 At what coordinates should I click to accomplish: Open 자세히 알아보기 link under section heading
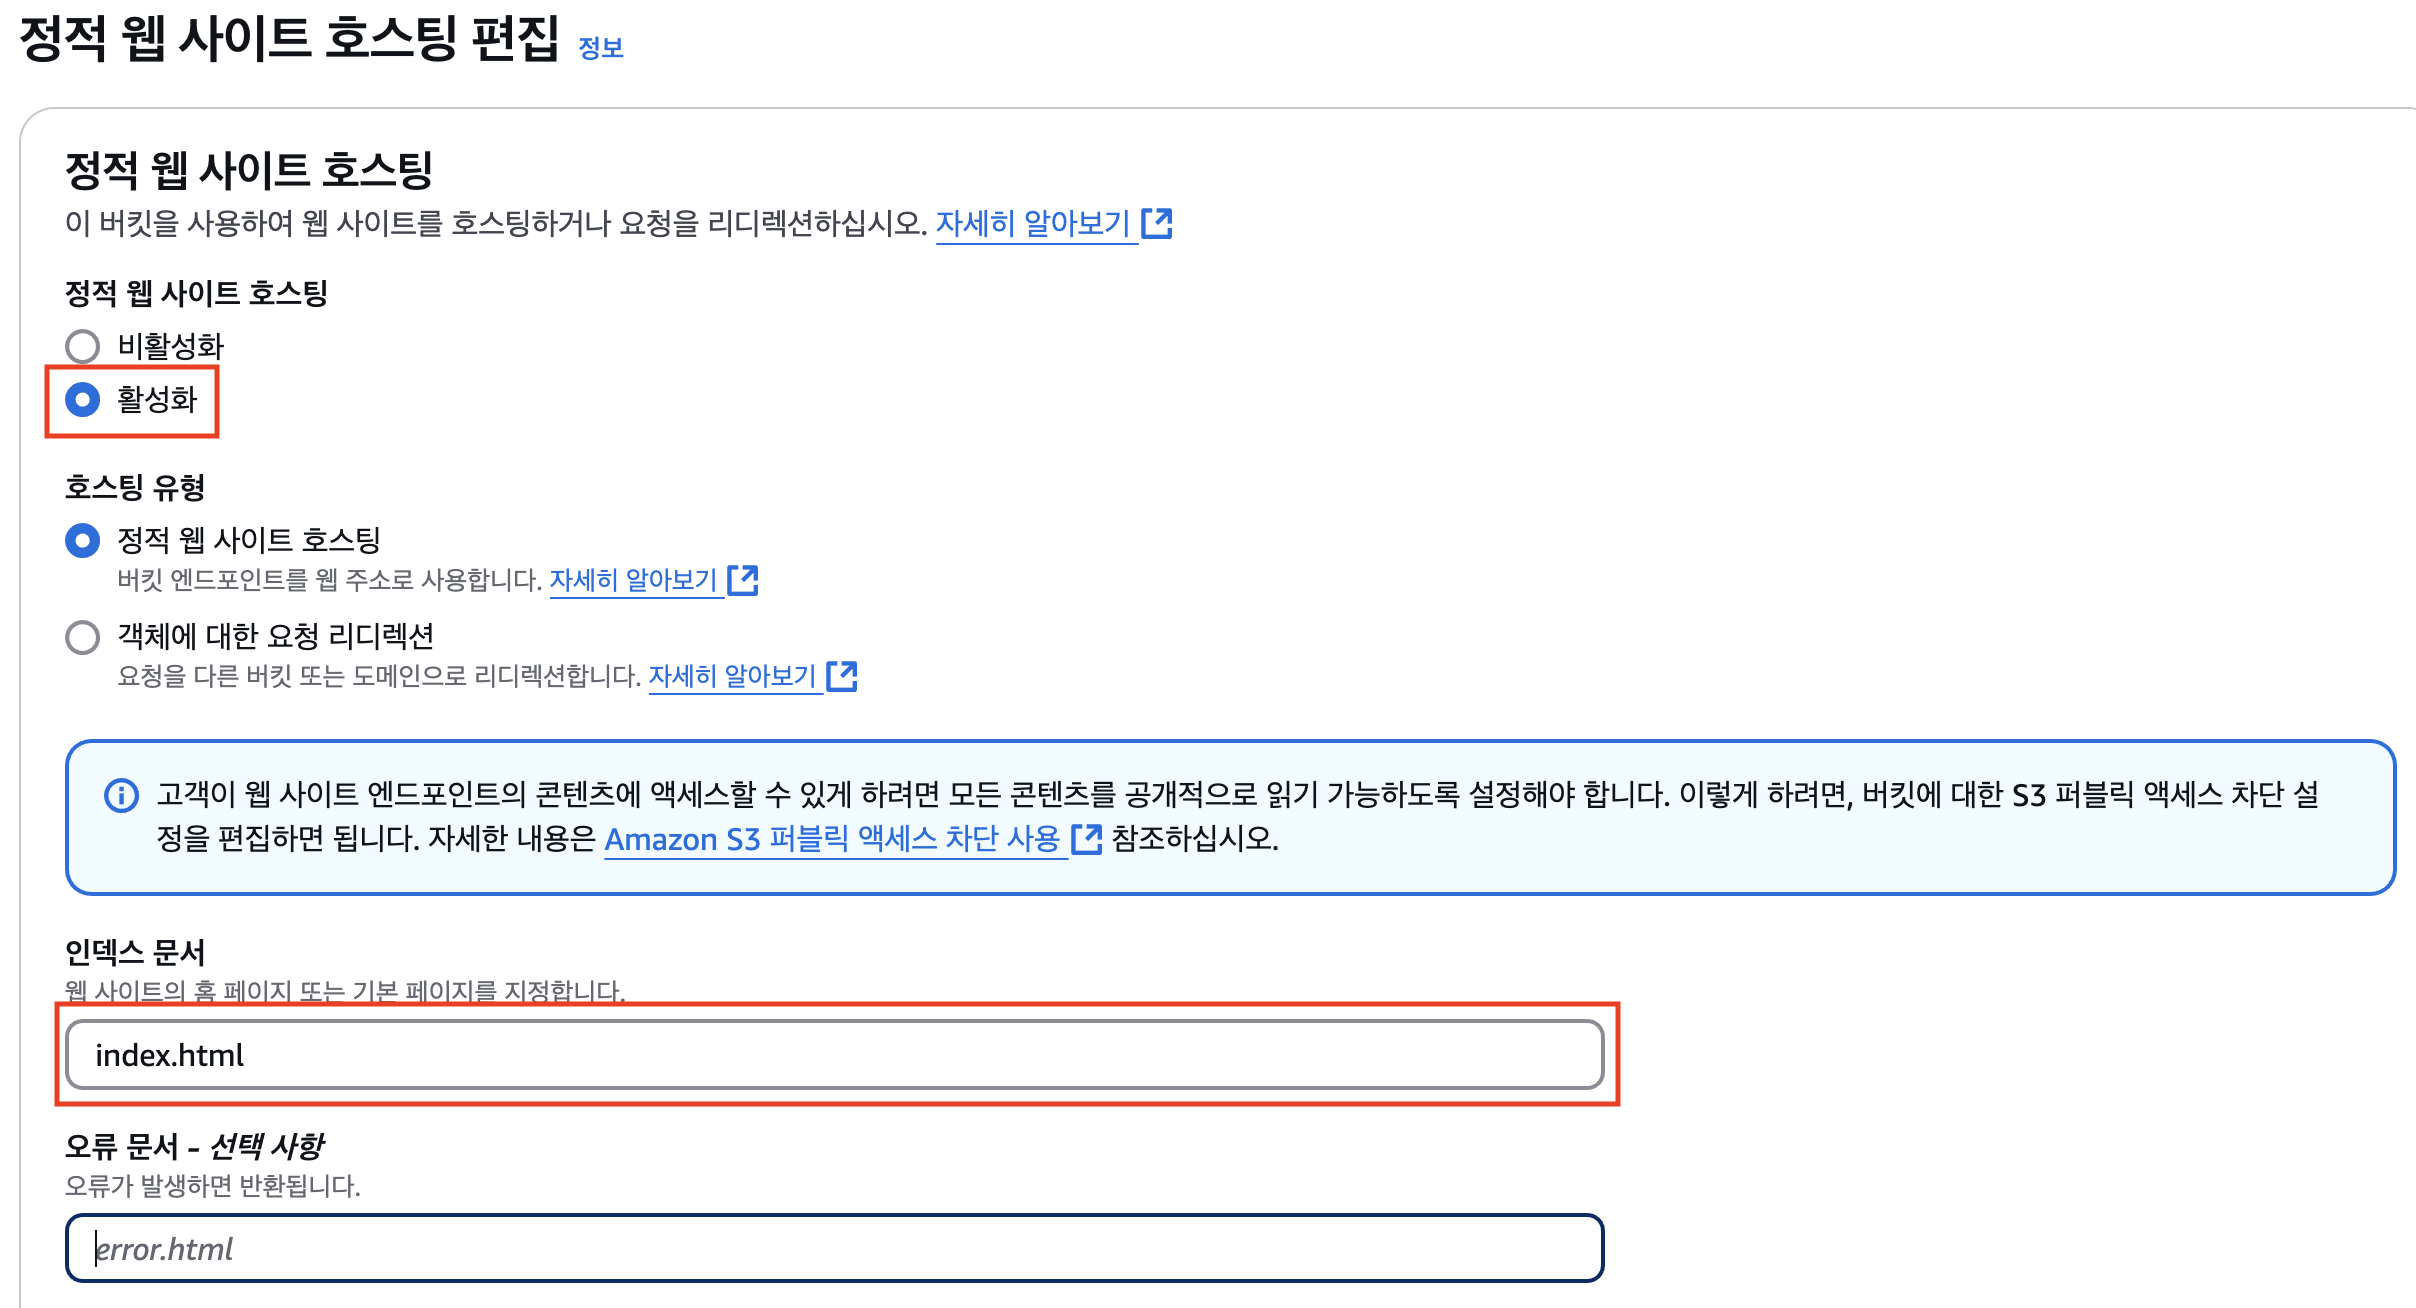coord(1032,223)
